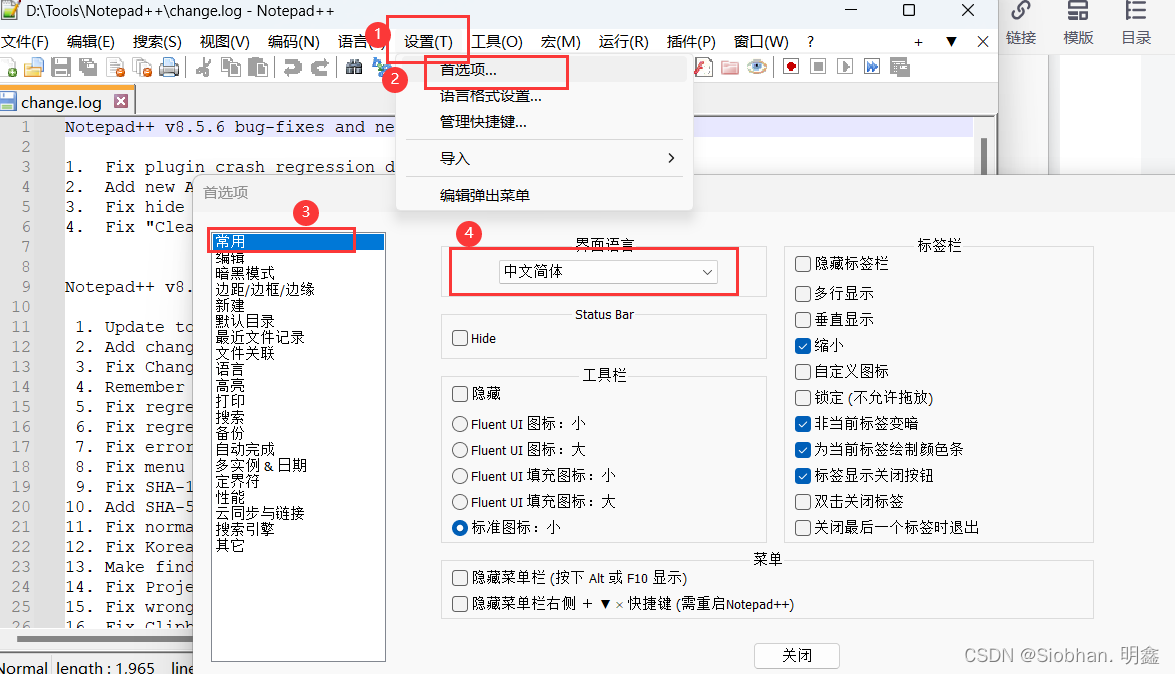The width and height of the screenshot is (1175, 674).
Task: Click the Monitoring eye toolbar icon
Action: tap(757, 67)
